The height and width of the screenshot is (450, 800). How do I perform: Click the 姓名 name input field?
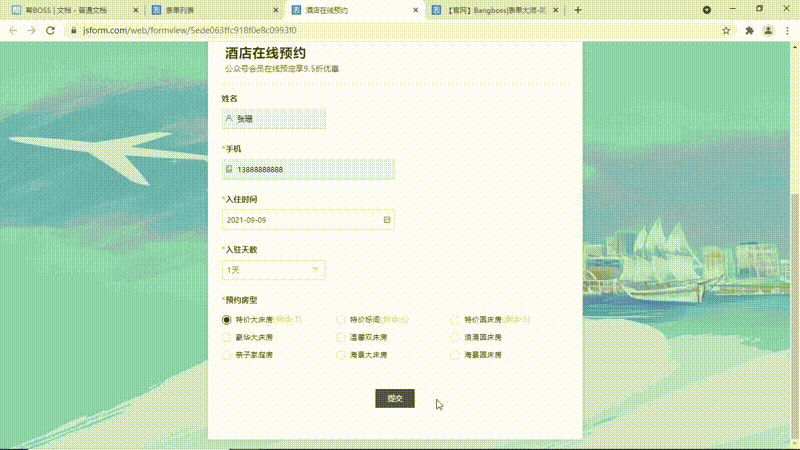pos(273,119)
